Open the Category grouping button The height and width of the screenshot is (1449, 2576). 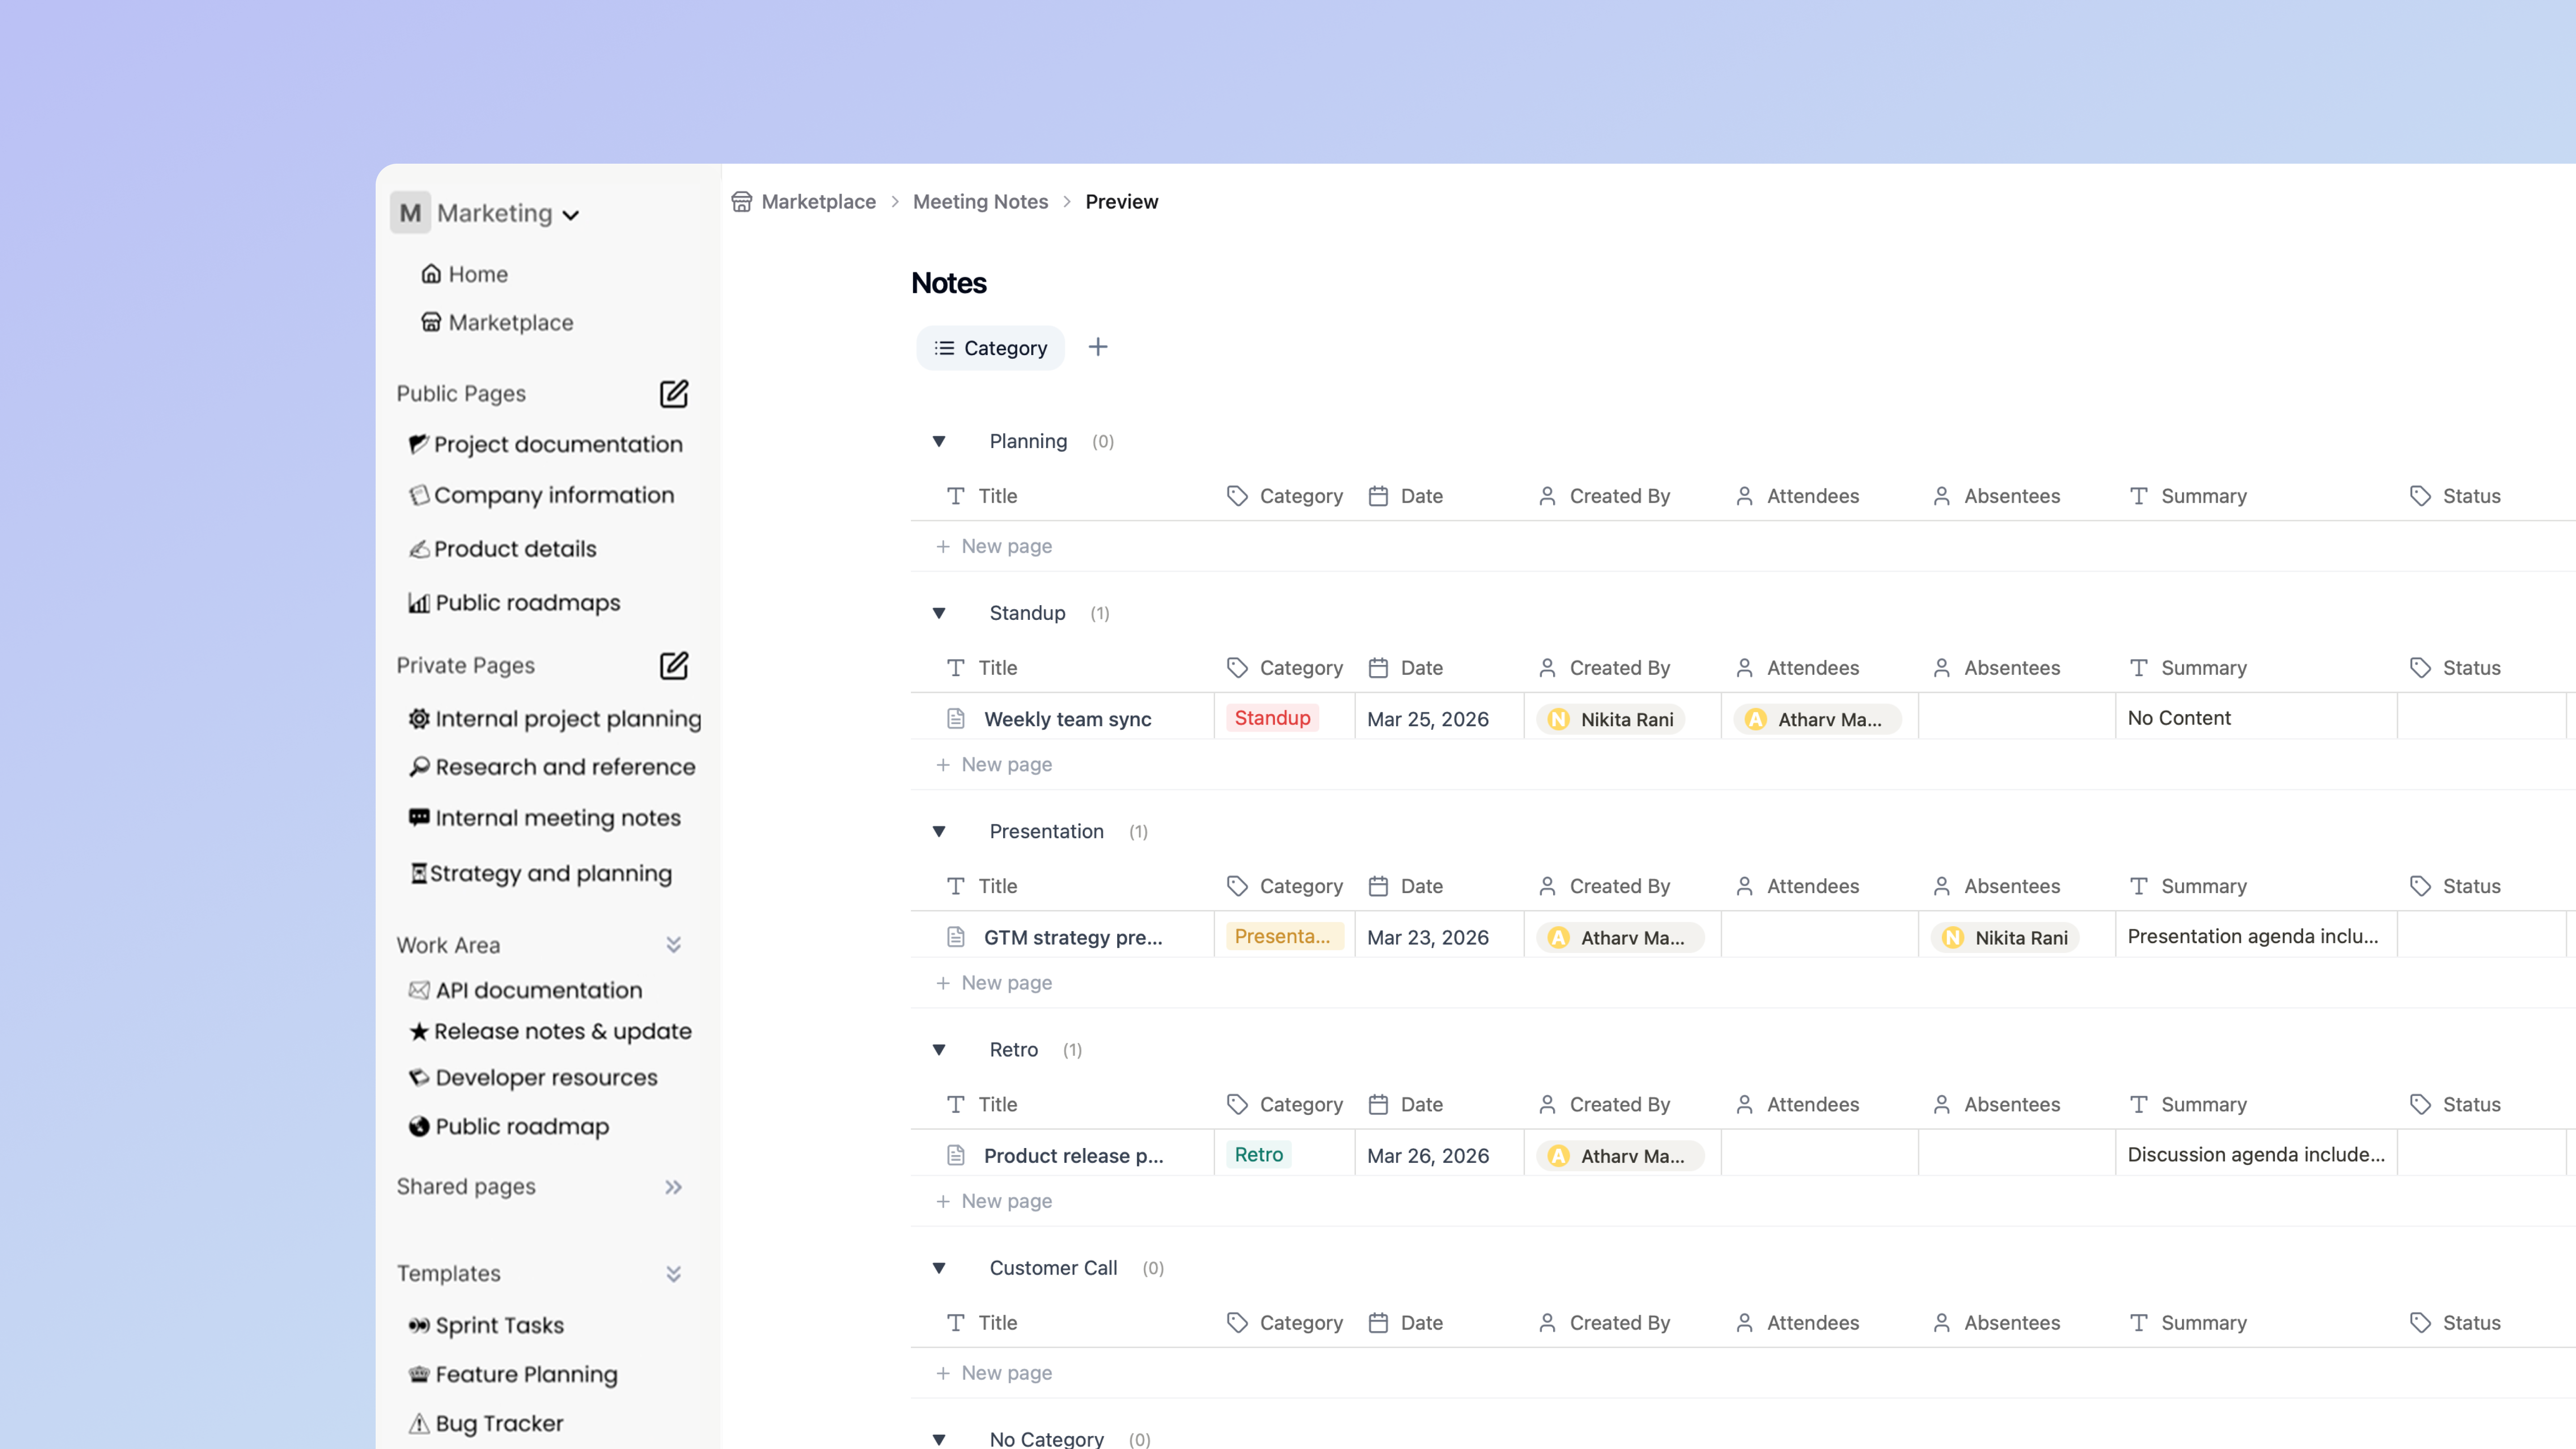990,347
